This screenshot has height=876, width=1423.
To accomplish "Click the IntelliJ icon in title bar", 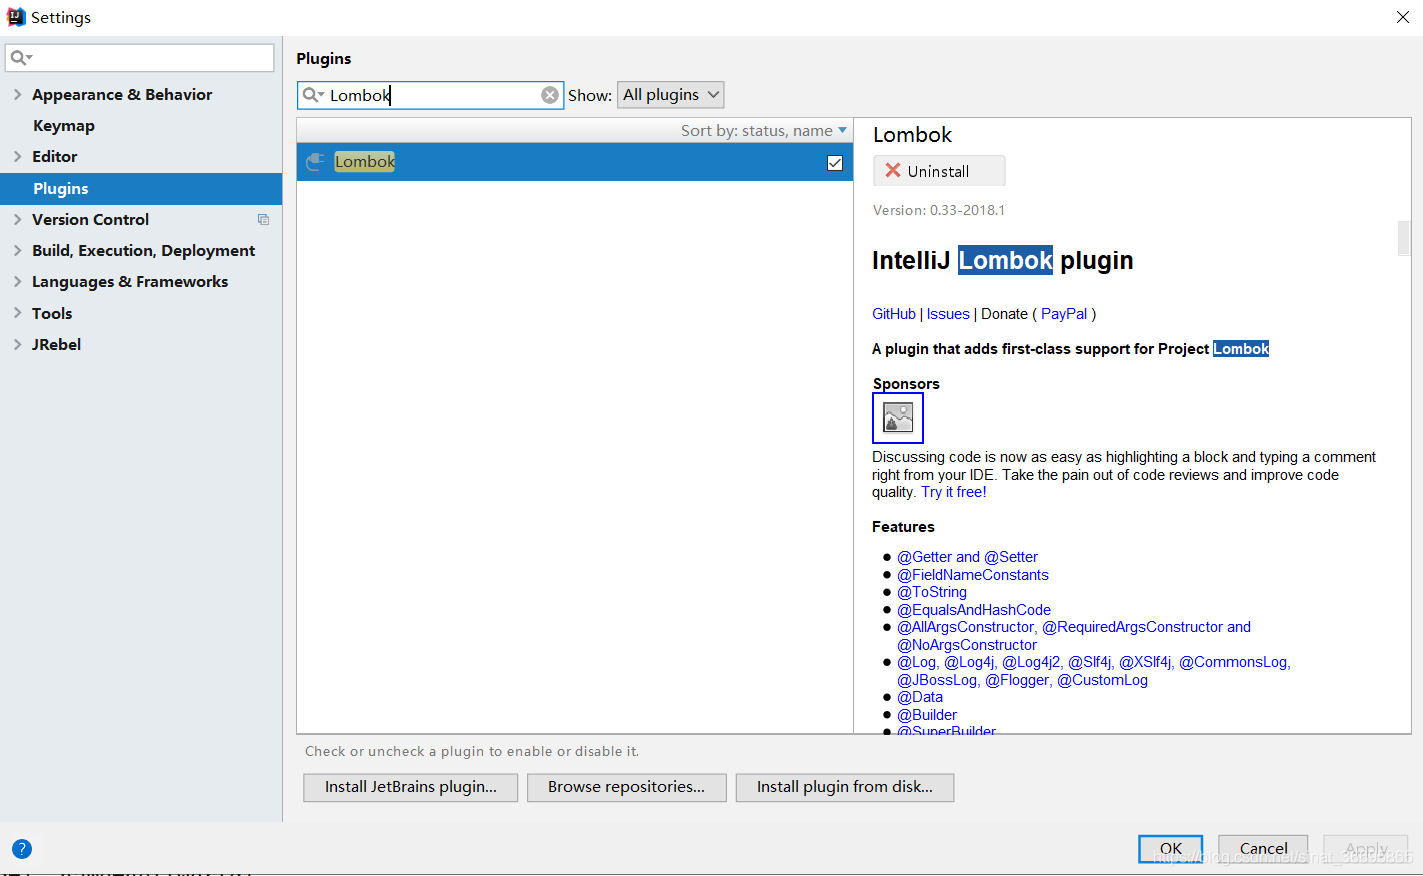I will pyautogui.click(x=16, y=17).
